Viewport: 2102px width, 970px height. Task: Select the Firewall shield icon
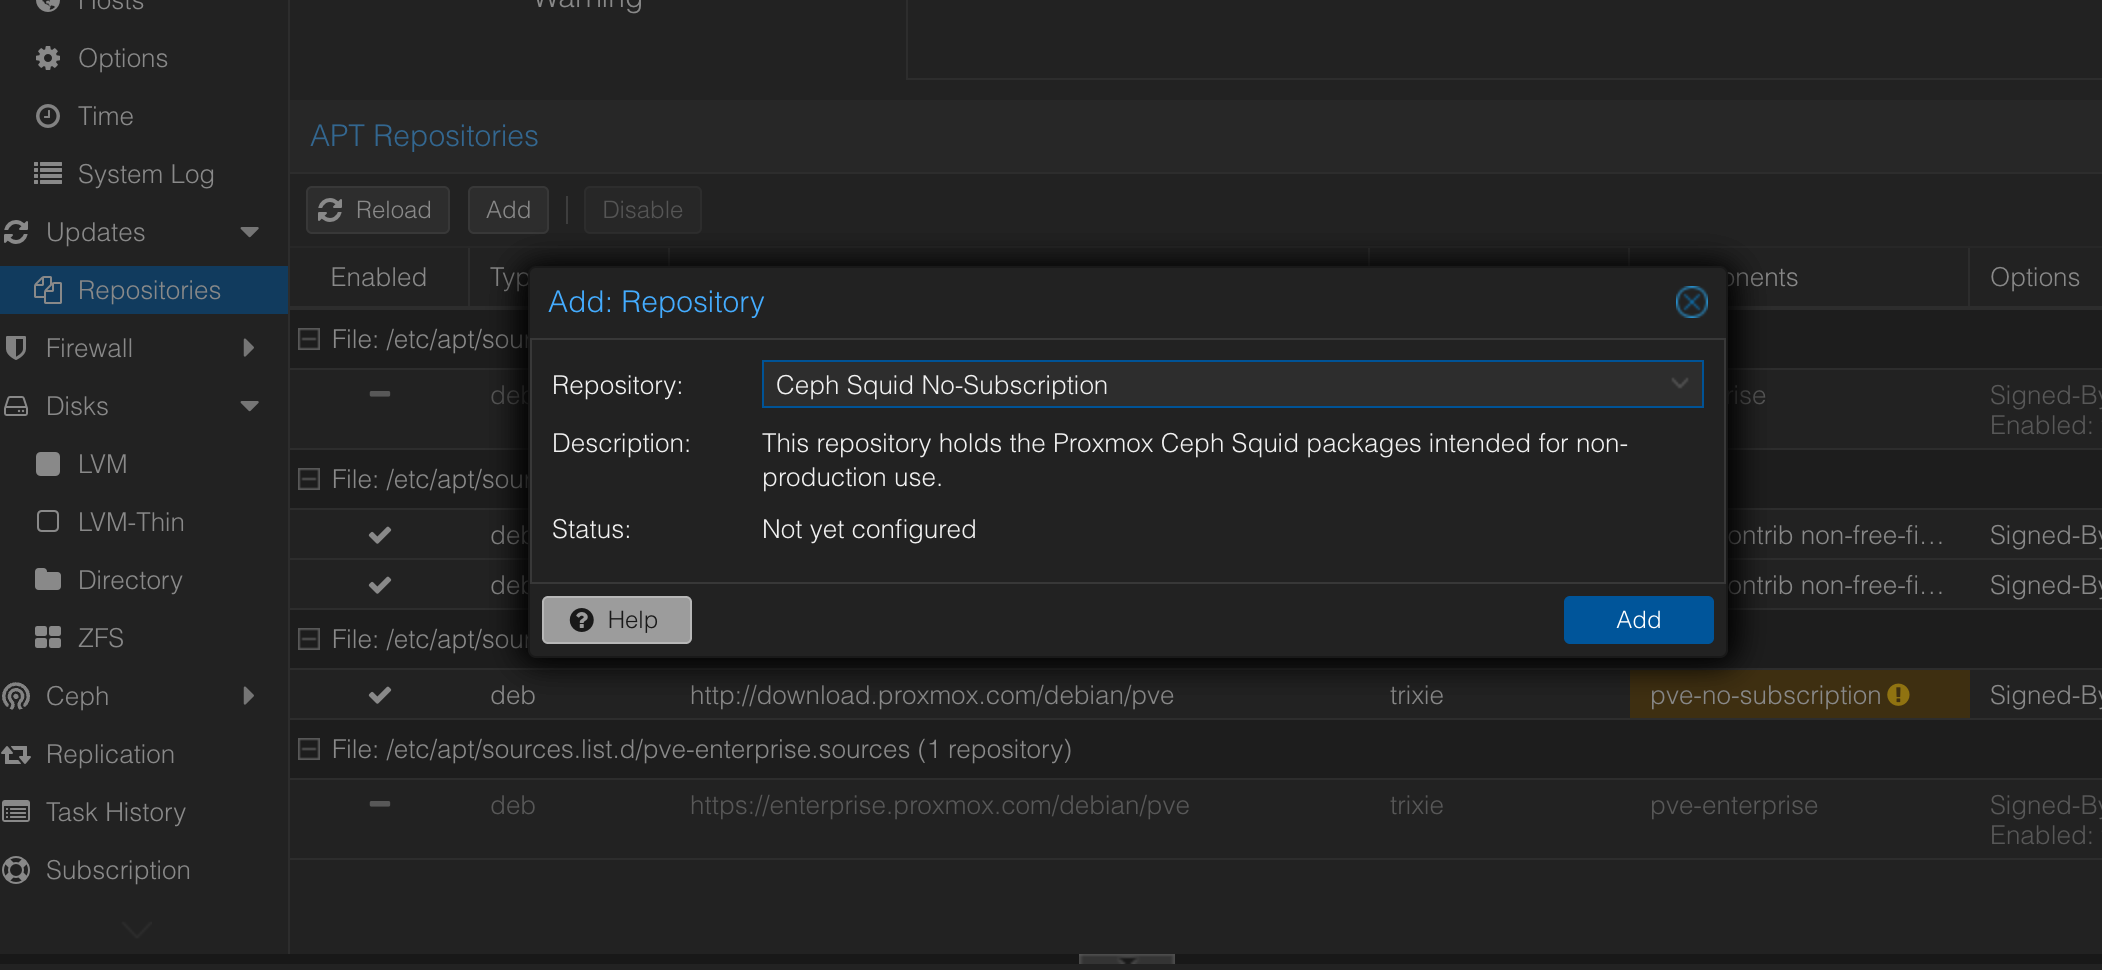click(16, 347)
